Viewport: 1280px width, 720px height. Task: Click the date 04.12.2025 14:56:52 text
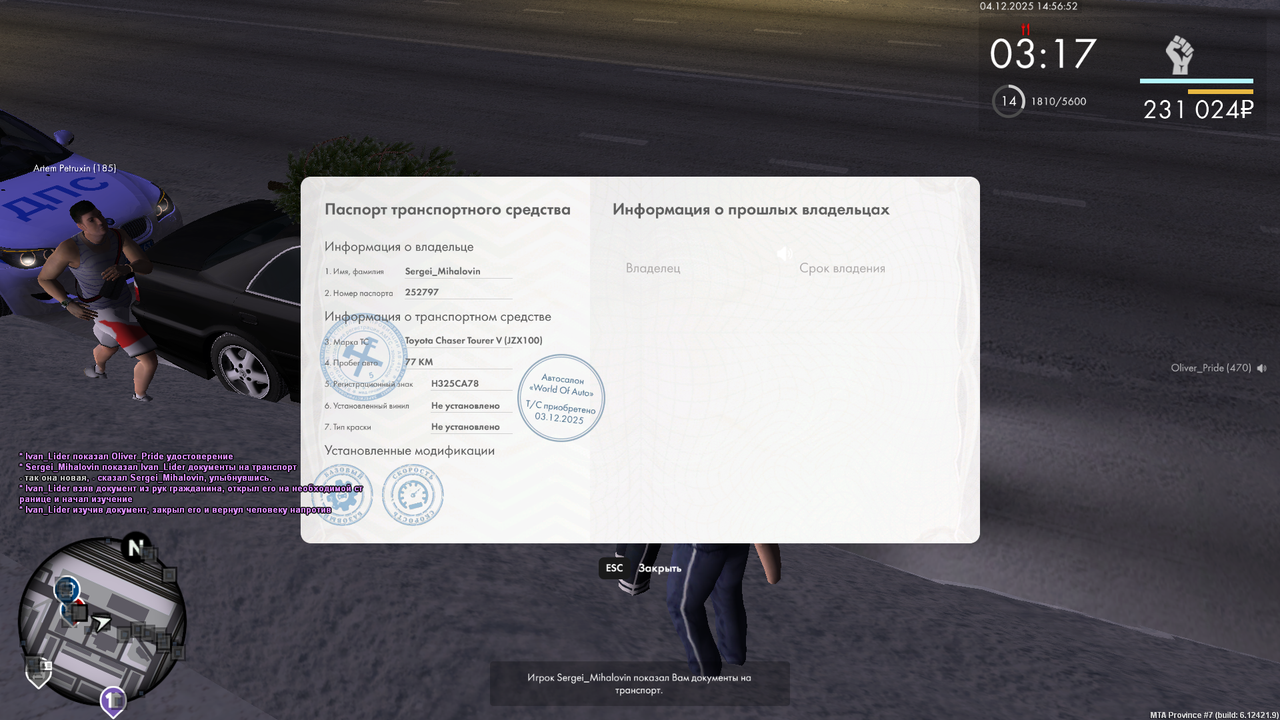(1029, 6)
